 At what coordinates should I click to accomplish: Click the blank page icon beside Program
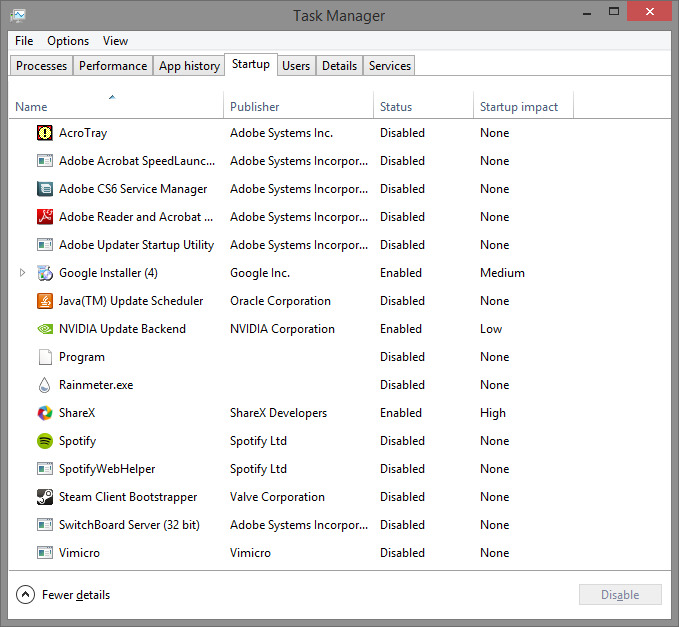[x=45, y=357]
